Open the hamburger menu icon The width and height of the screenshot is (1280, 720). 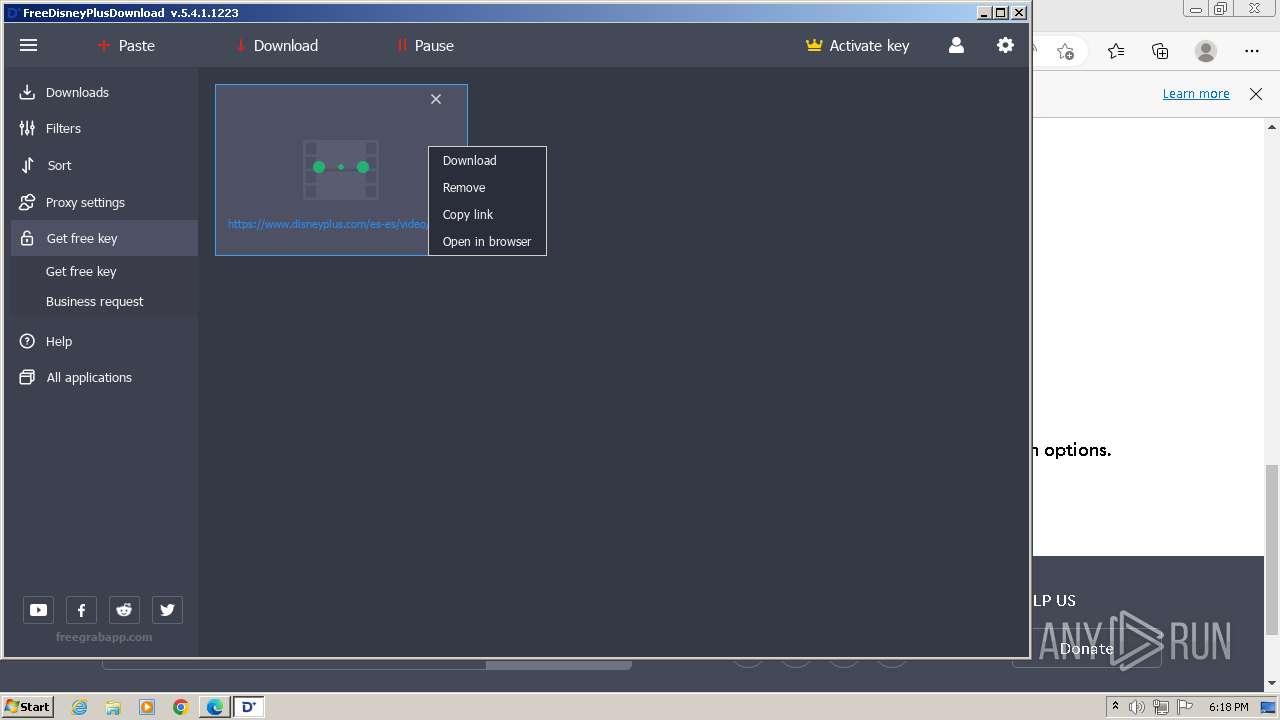[28, 45]
